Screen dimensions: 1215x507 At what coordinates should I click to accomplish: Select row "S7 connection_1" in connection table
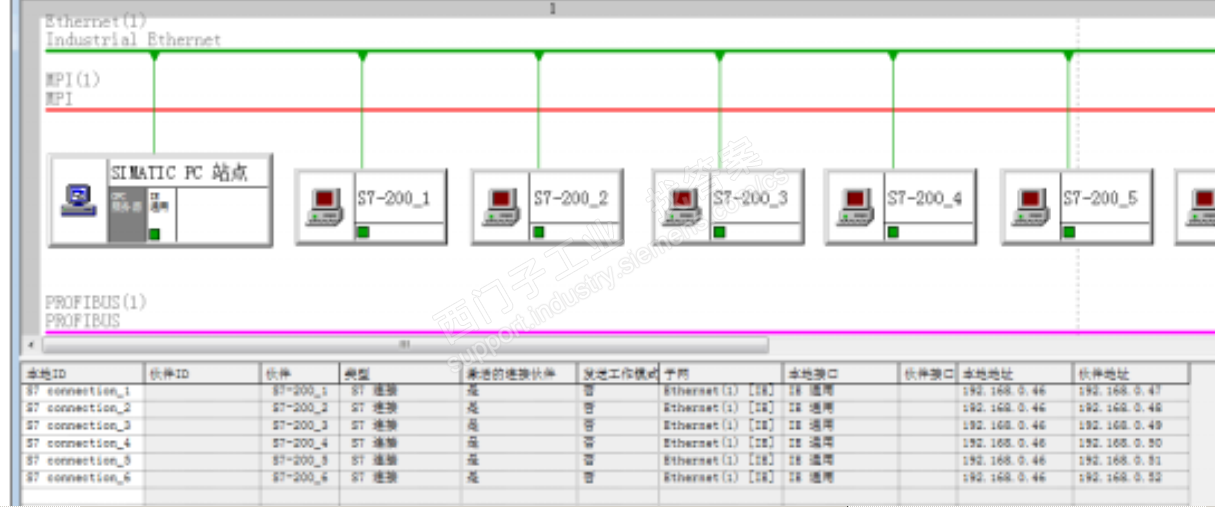(605, 391)
